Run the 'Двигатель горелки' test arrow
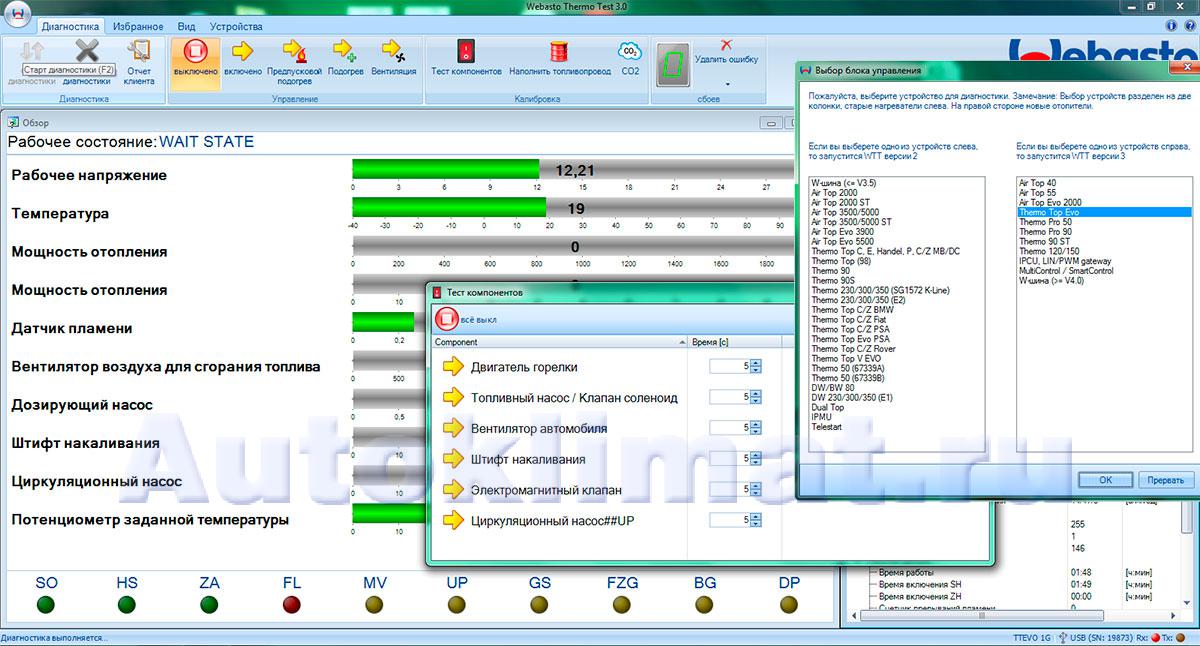The height and width of the screenshot is (646, 1200). (x=454, y=367)
